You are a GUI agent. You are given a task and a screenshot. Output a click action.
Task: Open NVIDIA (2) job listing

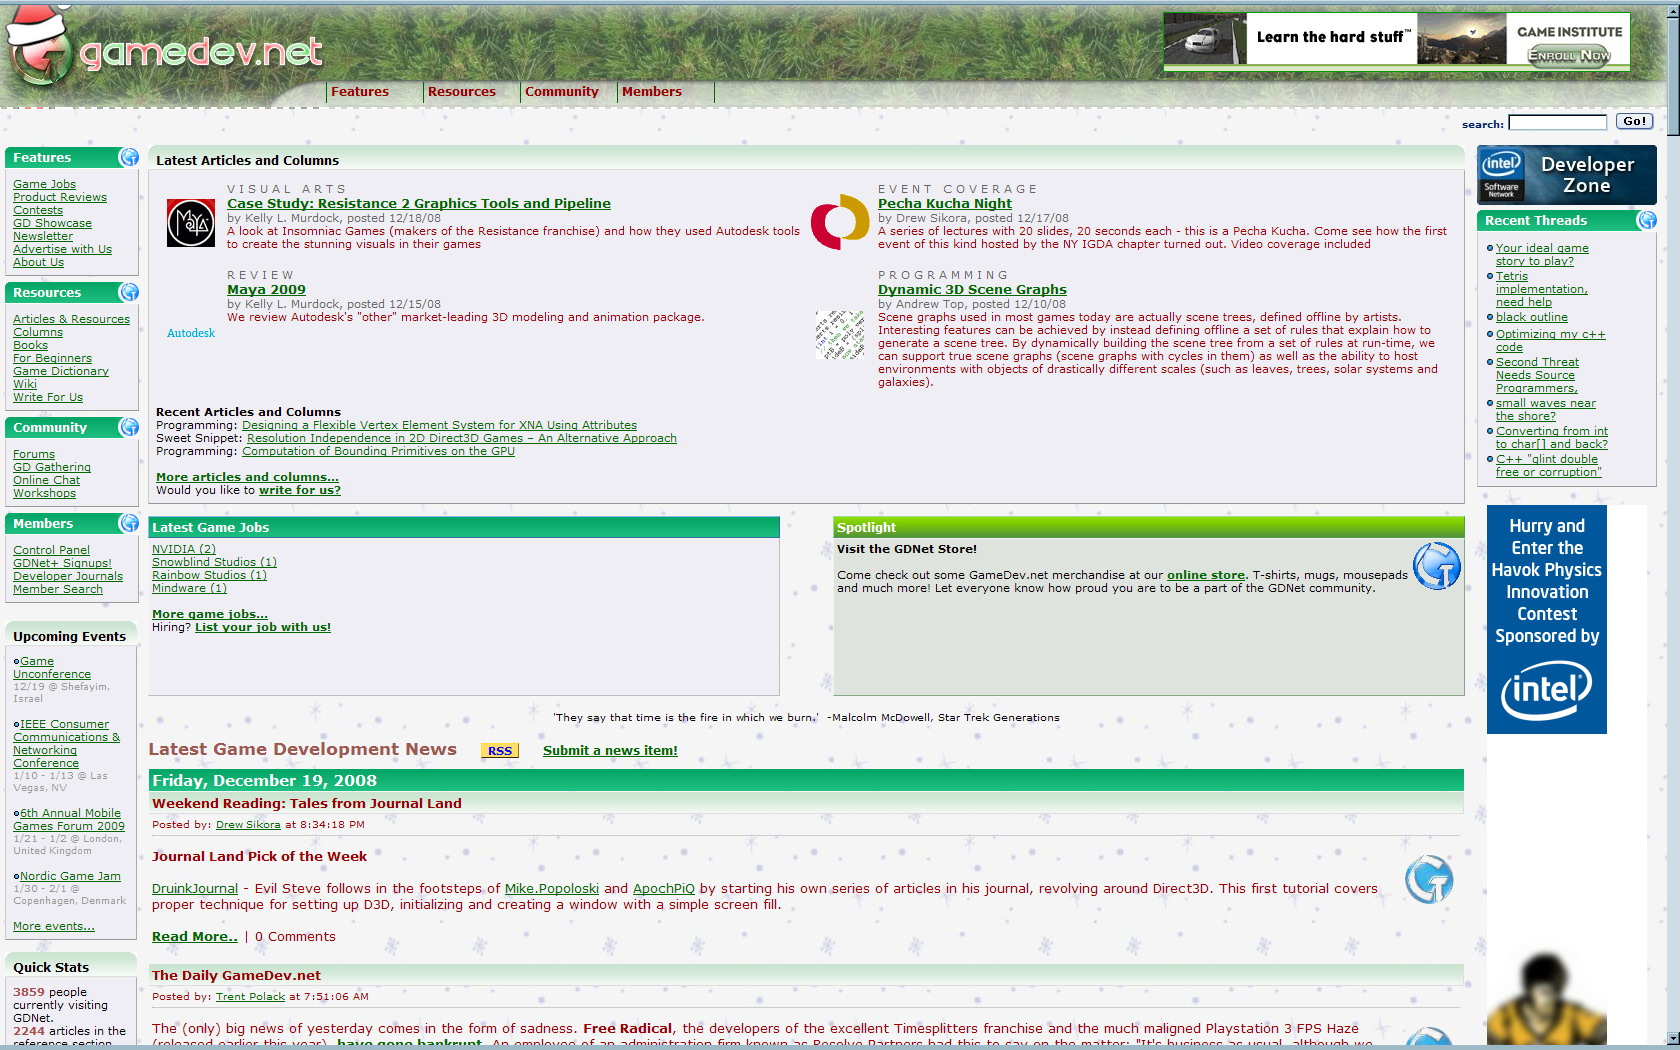click(x=184, y=549)
